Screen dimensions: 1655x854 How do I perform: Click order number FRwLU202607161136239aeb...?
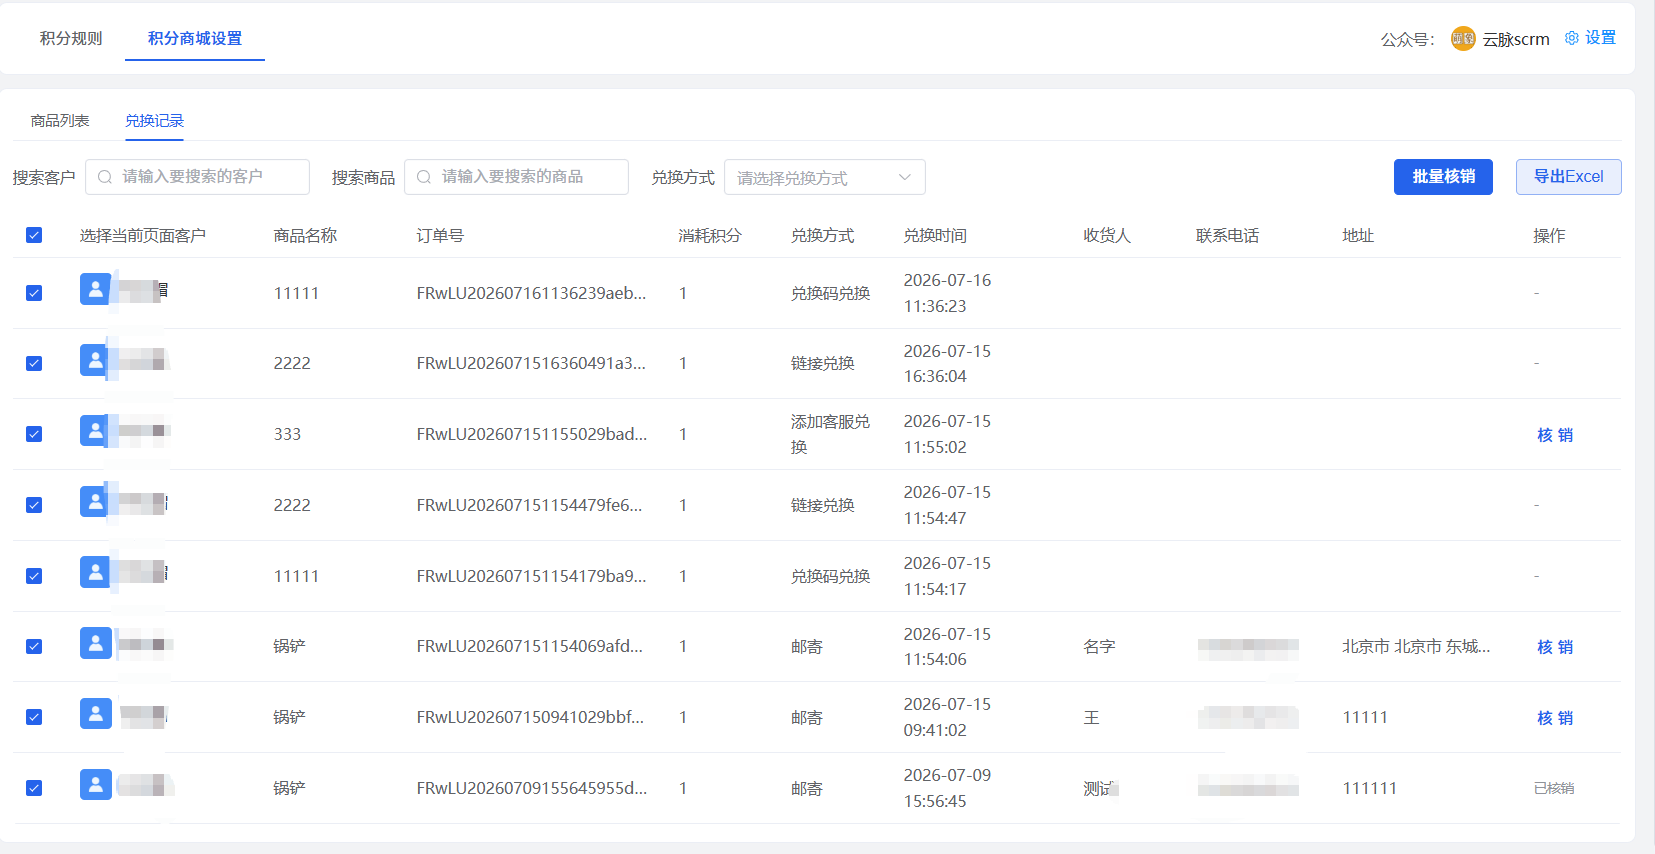[531, 293]
